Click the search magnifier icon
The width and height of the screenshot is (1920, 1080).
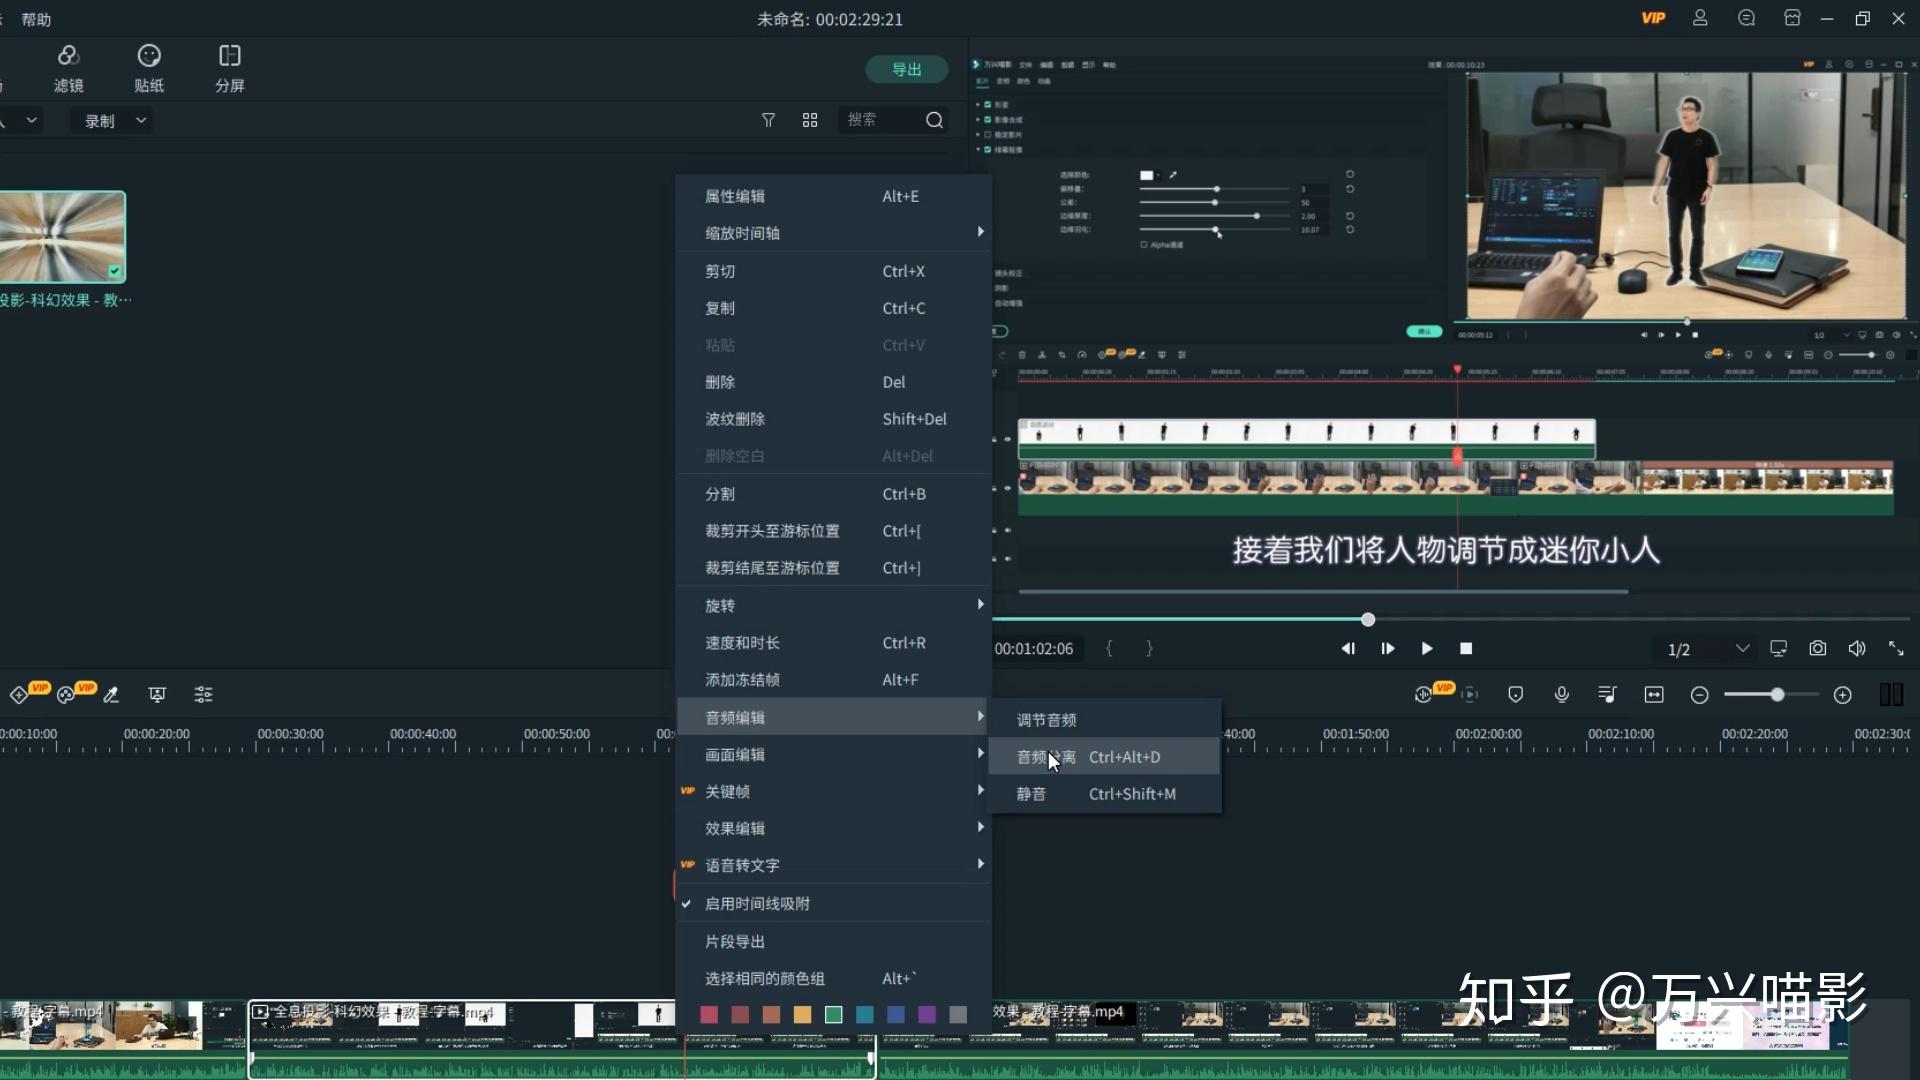934,120
